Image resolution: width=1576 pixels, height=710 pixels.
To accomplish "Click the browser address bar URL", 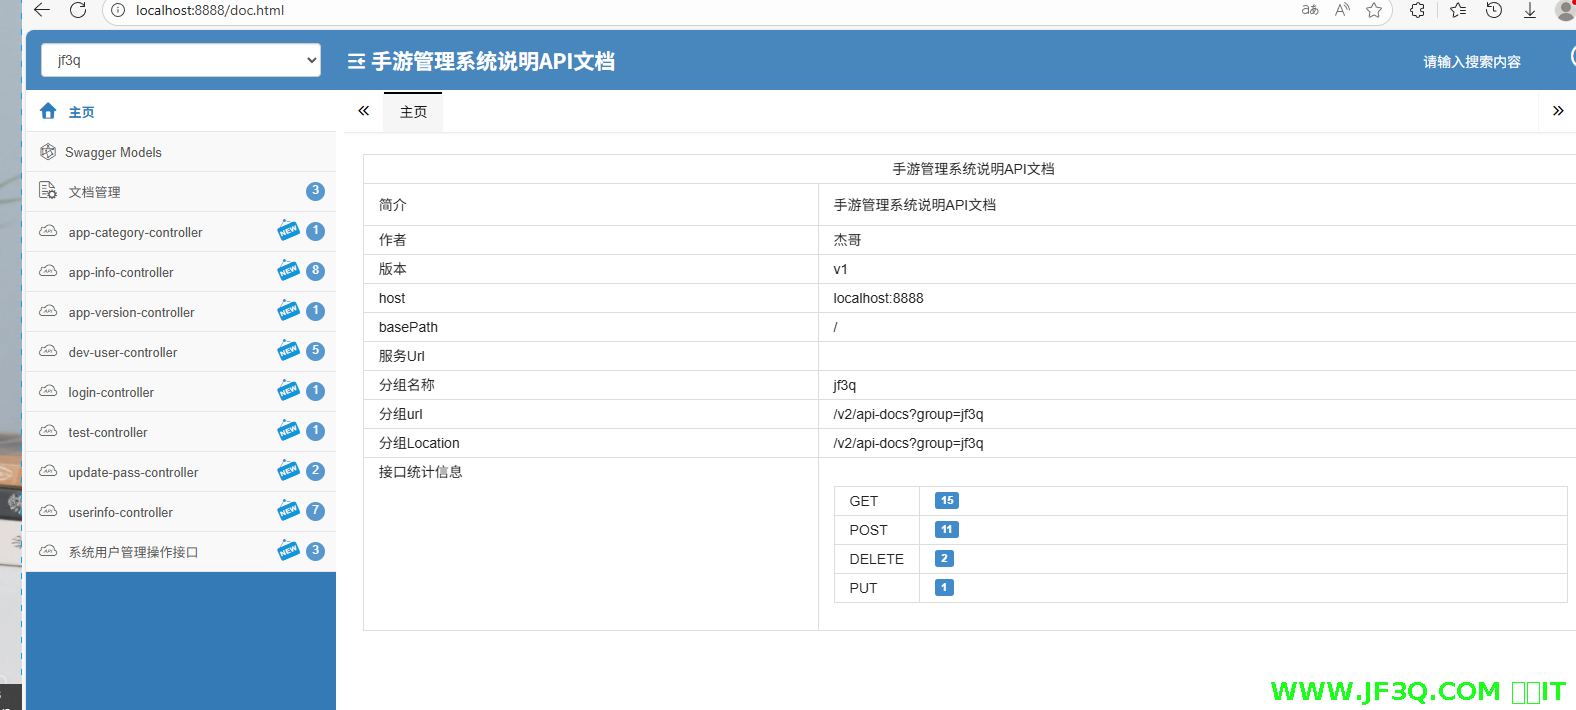I will pos(210,10).
